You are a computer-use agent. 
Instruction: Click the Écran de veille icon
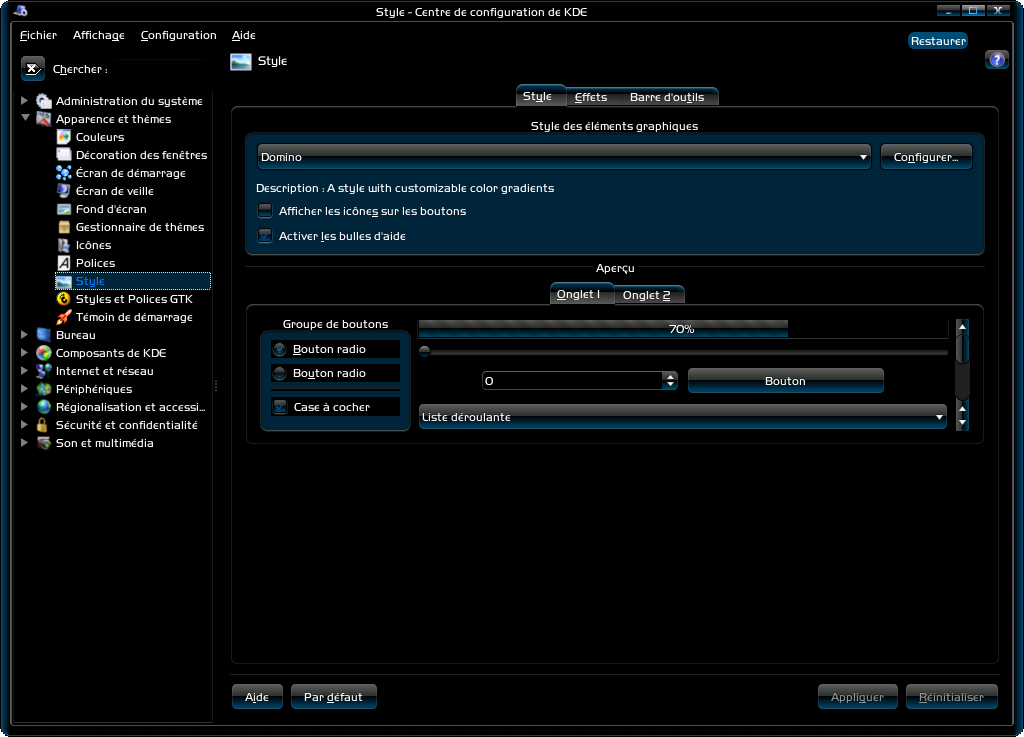[63, 191]
